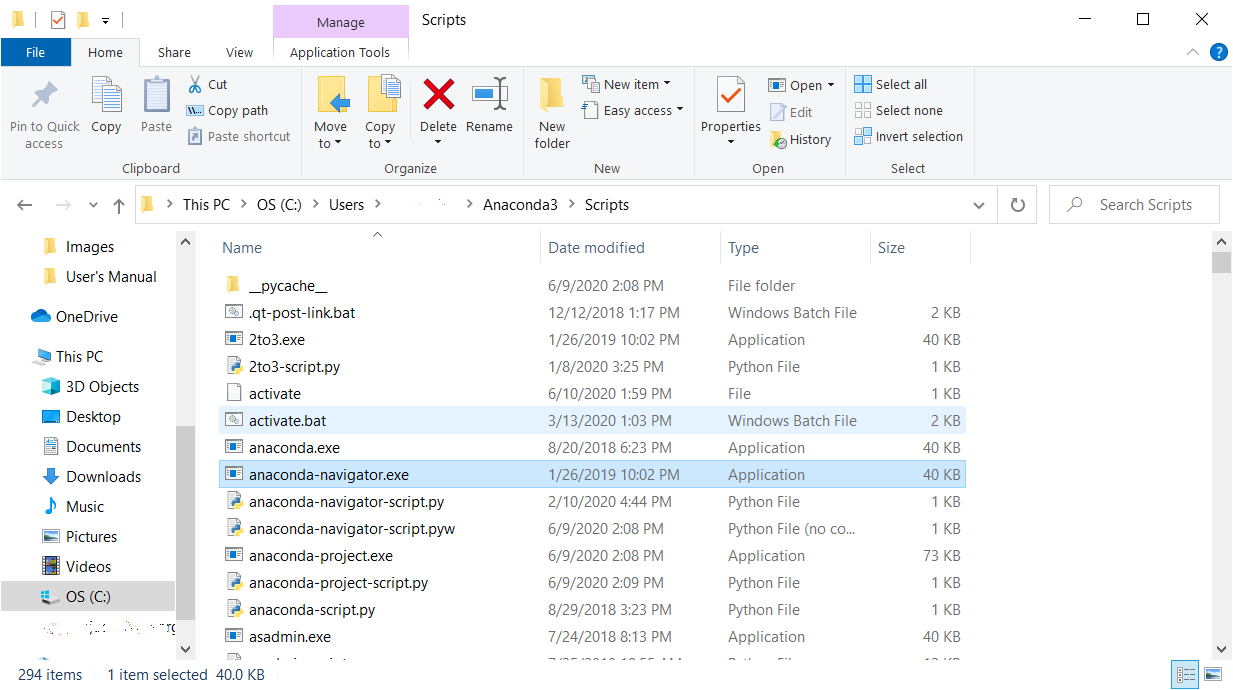Click Invert selection in the Select group

click(x=908, y=136)
